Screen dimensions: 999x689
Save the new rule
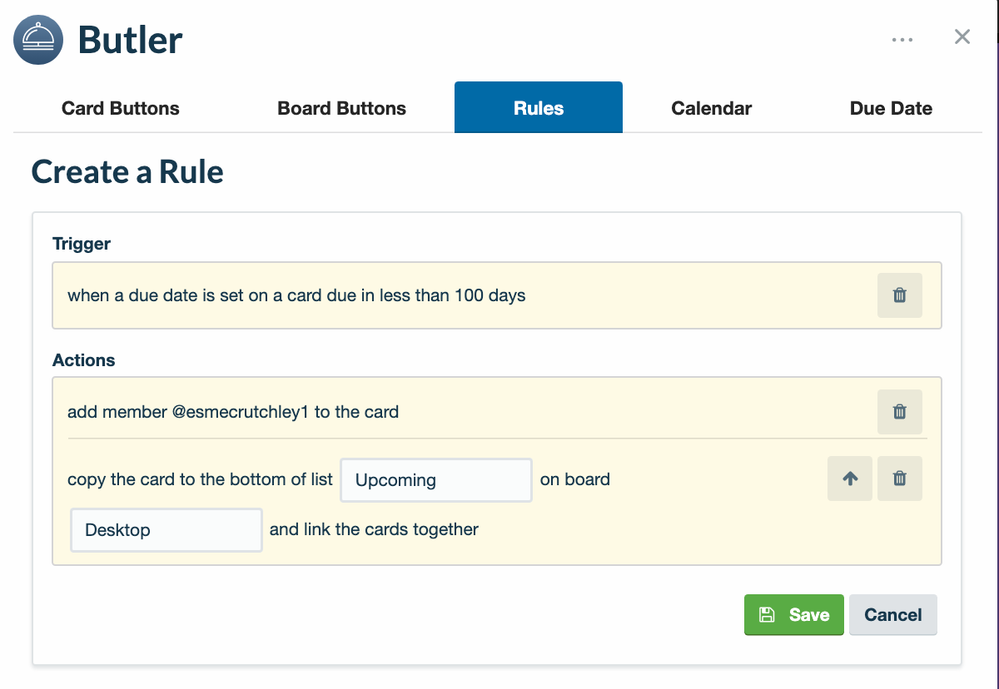[x=794, y=614]
